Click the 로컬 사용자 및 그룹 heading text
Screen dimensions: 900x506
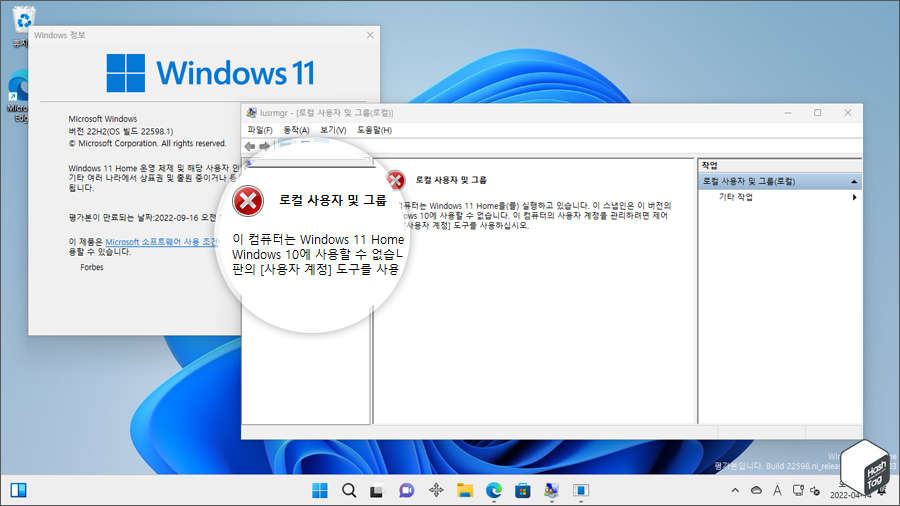point(451,180)
